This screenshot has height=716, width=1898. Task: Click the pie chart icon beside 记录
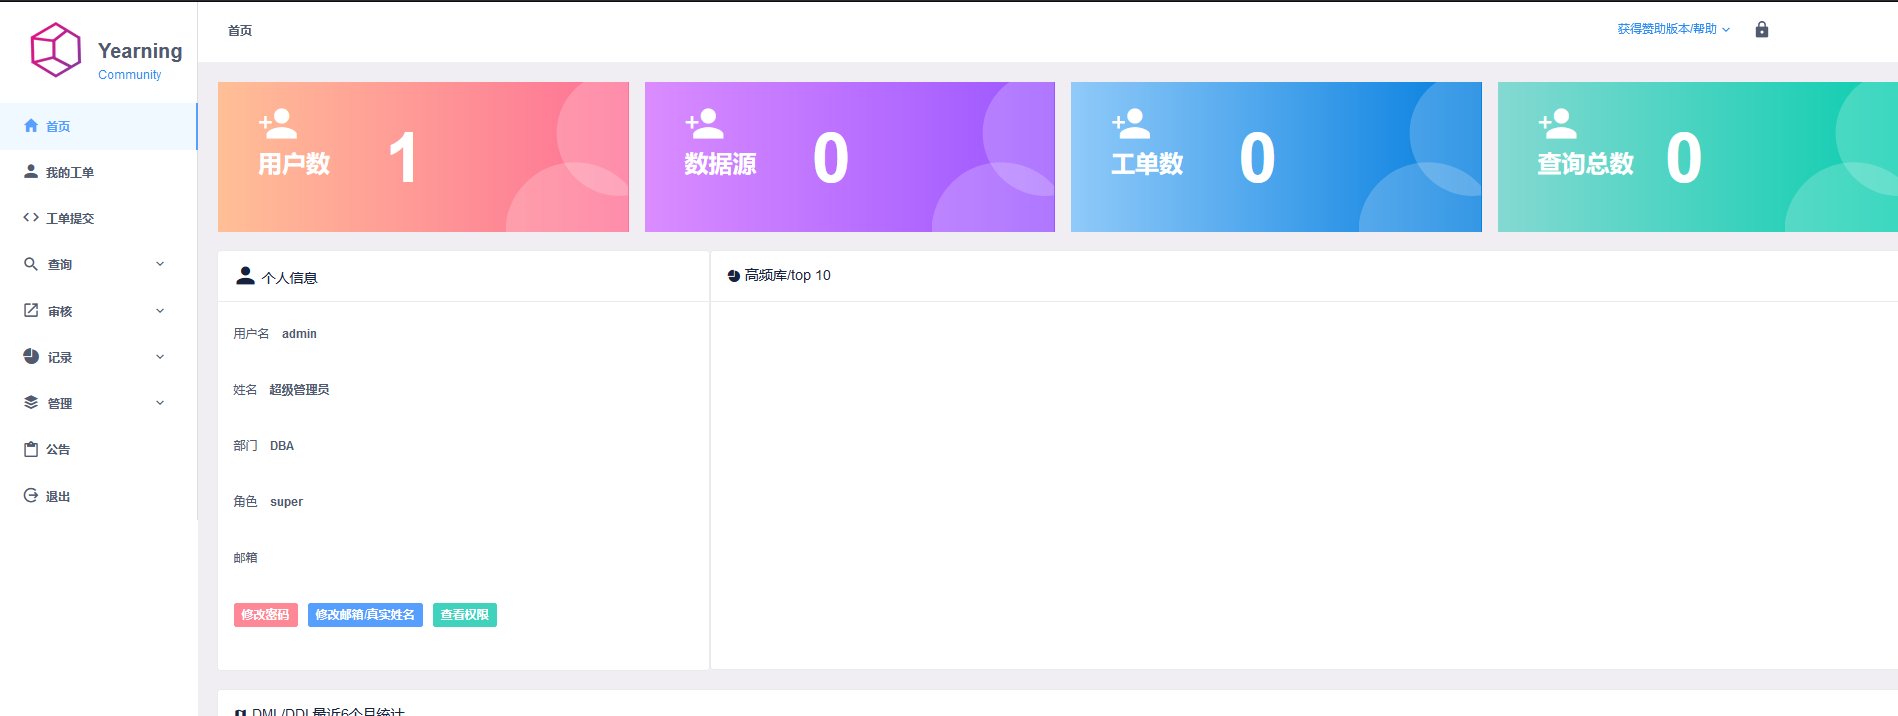tap(31, 357)
